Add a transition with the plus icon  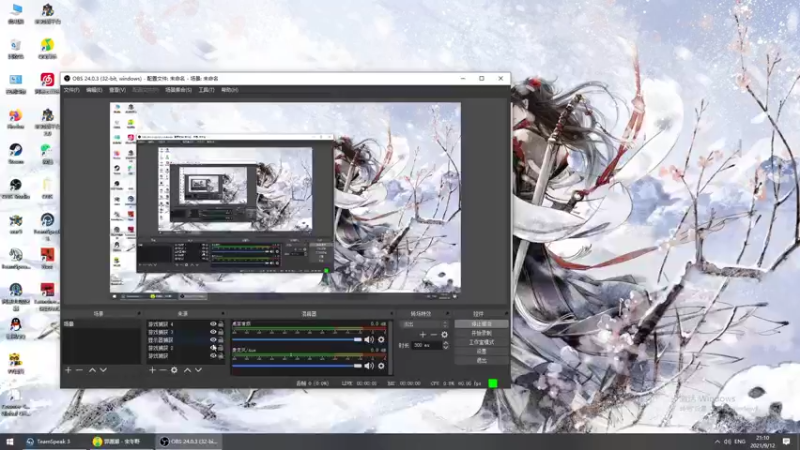click(422, 335)
